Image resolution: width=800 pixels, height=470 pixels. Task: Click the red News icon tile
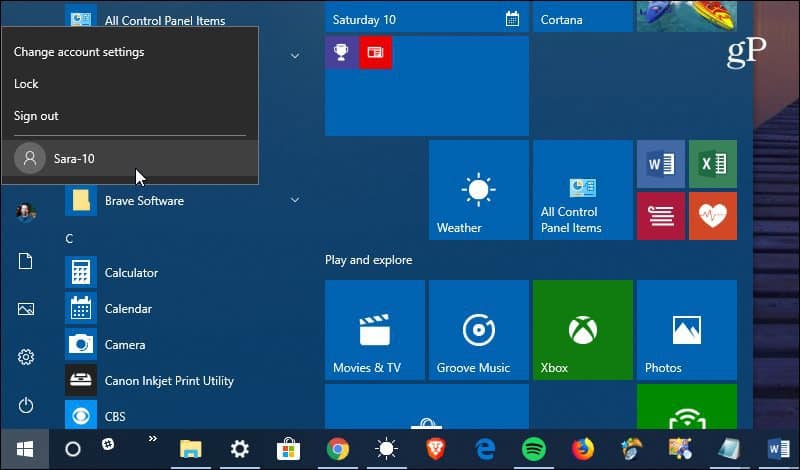pyautogui.click(x=376, y=52)
